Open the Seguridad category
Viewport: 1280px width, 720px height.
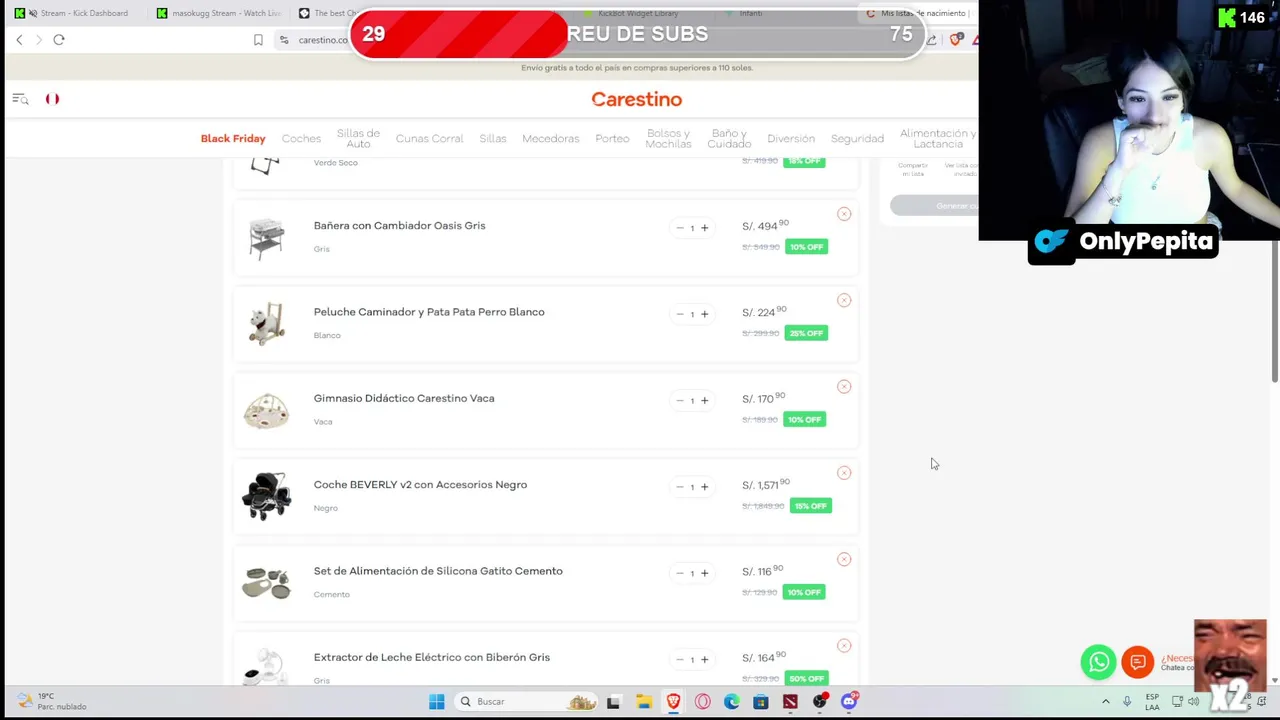coord(857,139)
